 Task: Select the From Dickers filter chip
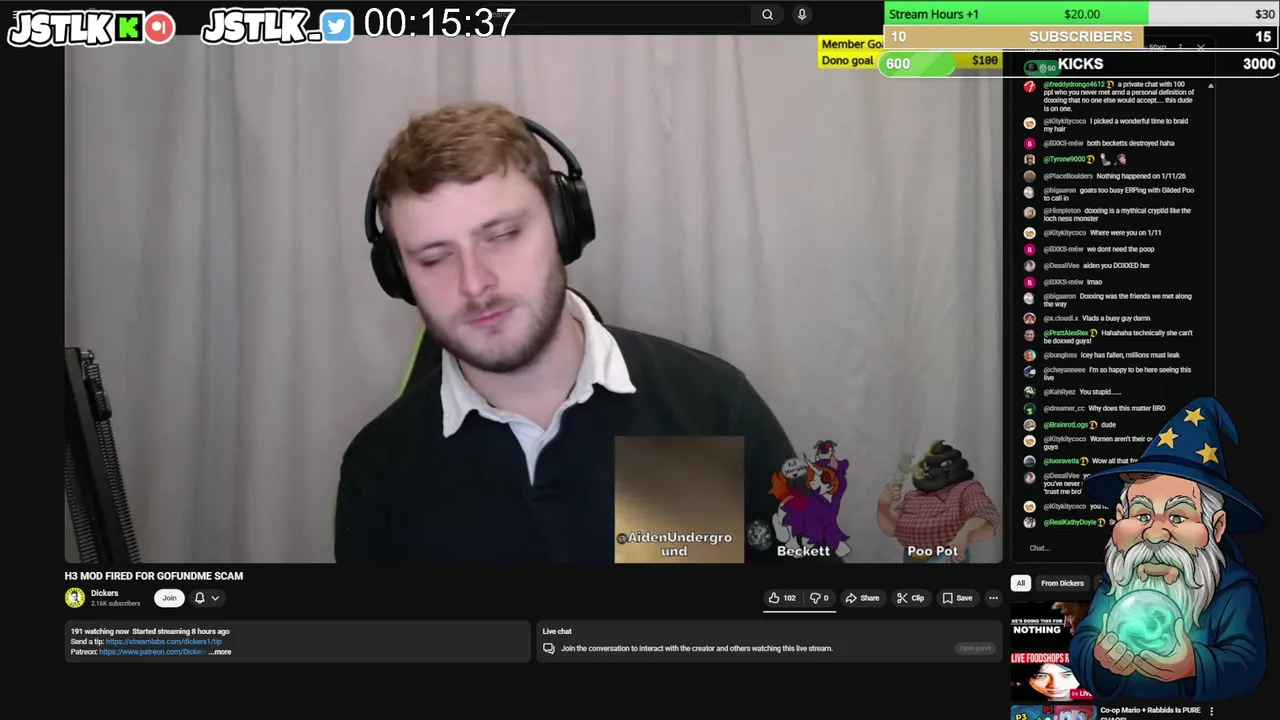(1062, 583)
